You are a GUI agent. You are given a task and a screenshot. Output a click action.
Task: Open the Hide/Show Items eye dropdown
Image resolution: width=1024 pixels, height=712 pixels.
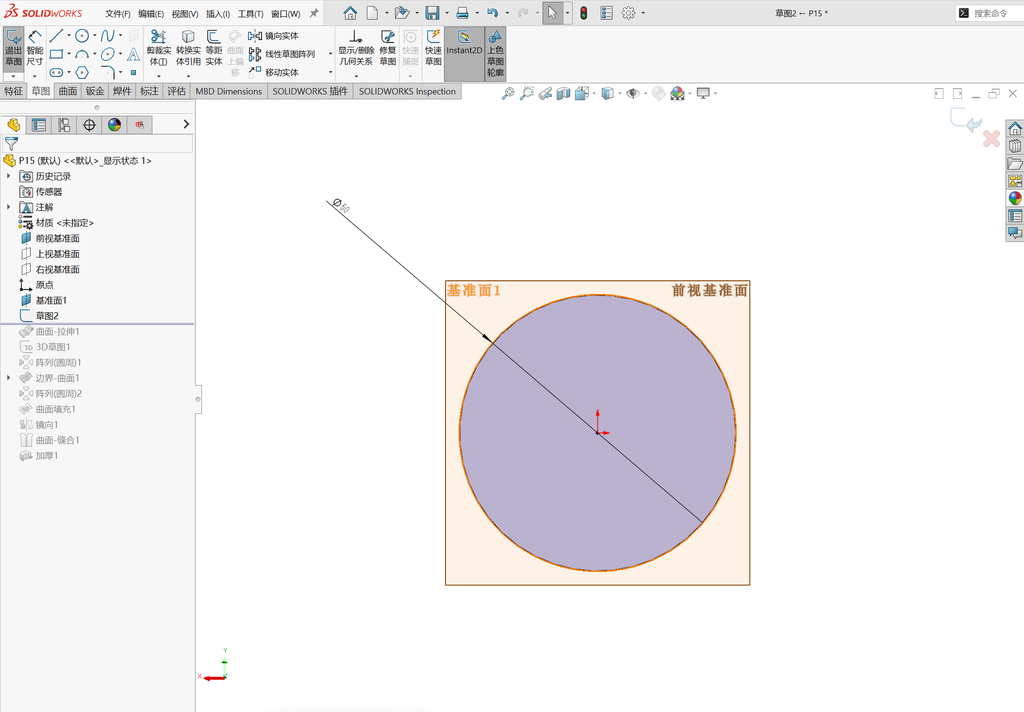646,94
